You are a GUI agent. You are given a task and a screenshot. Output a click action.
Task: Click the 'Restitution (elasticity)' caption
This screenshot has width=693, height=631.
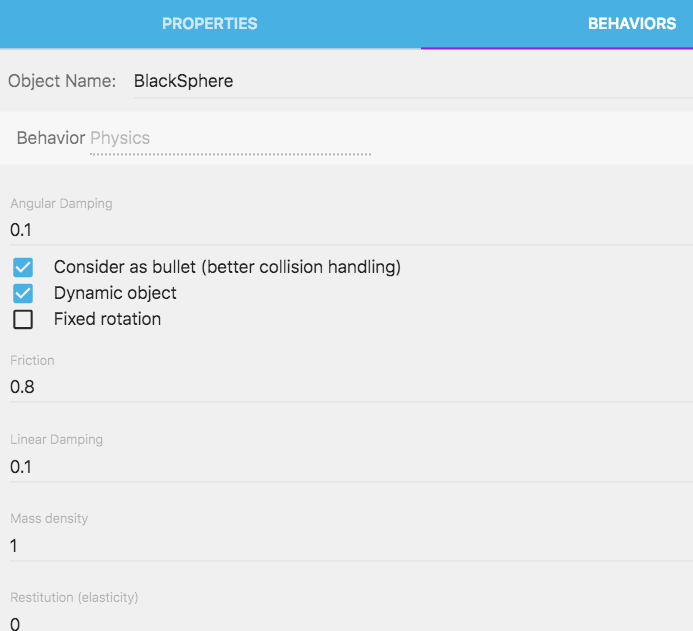(74, 597)
